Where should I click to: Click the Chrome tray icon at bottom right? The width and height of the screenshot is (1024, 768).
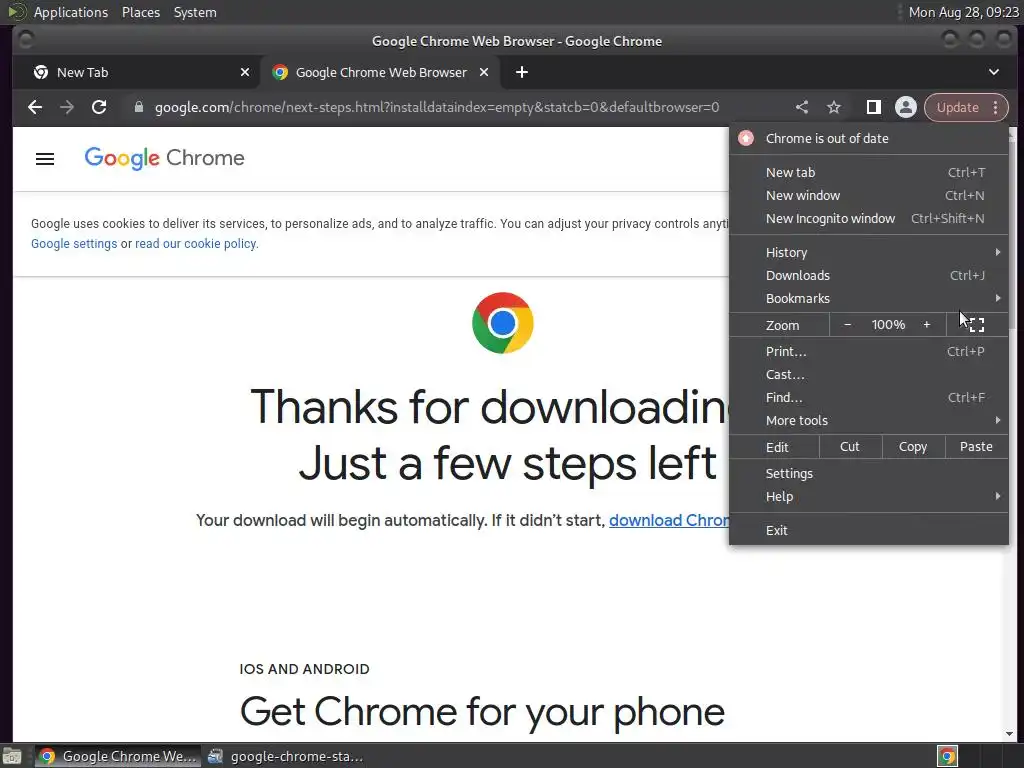coord(948,756)
